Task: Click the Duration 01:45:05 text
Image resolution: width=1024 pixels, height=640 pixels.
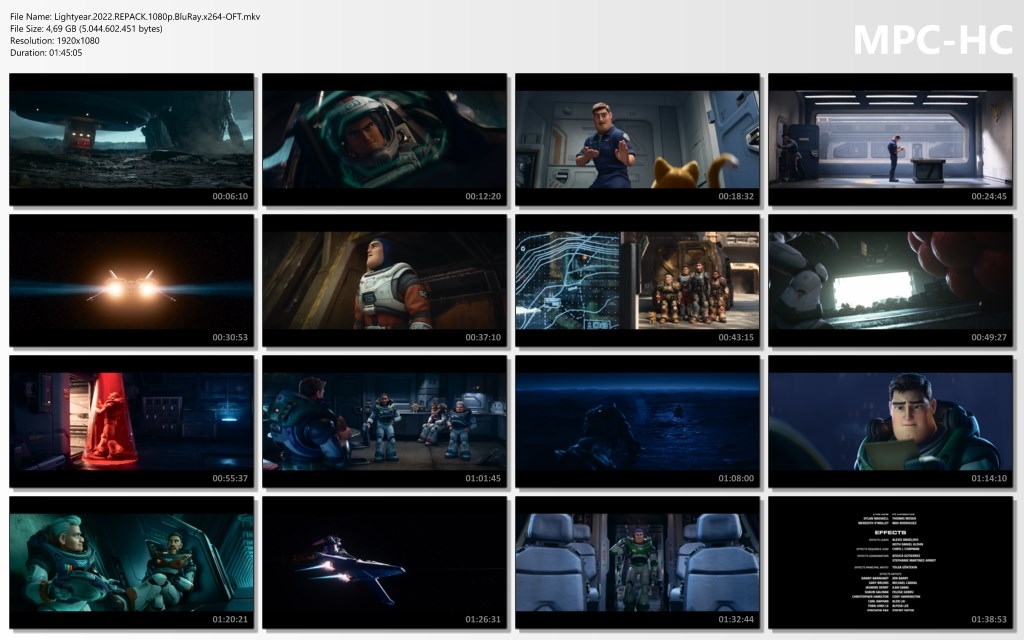Action: click(46, 53)
